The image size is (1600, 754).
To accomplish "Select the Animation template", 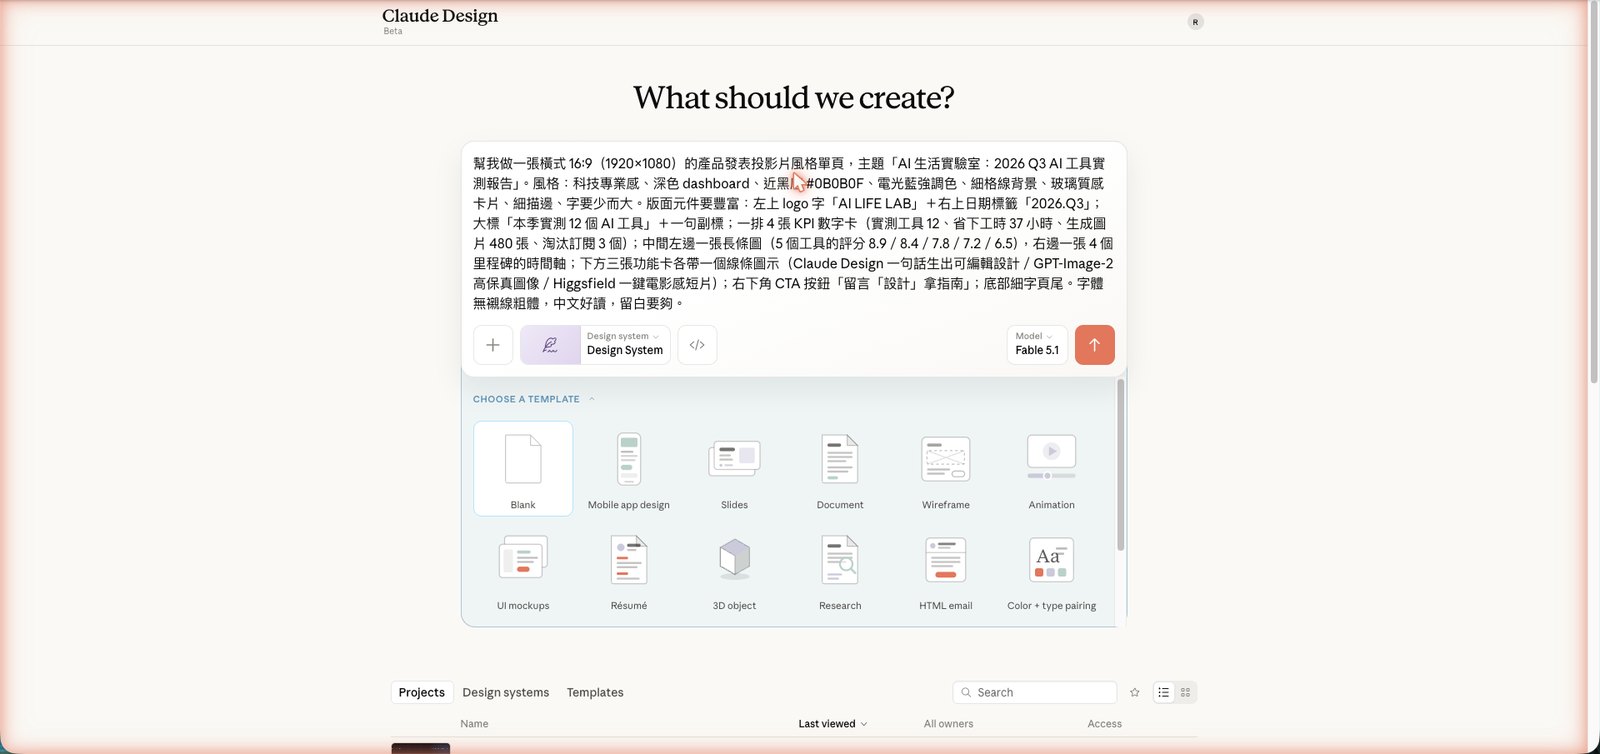I will click(x=1052, y=469).
